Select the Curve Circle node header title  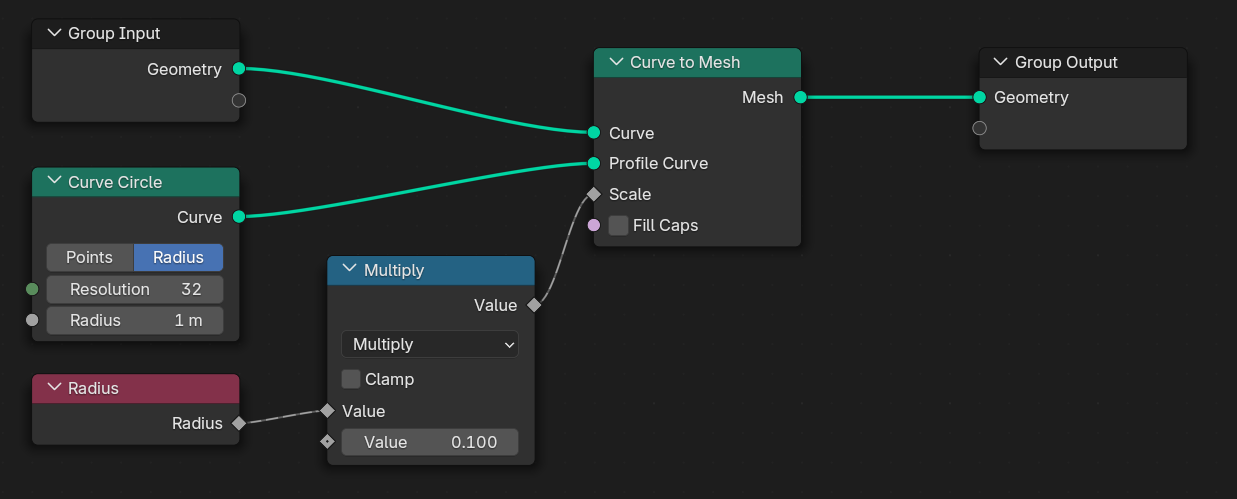click(115, 182)
